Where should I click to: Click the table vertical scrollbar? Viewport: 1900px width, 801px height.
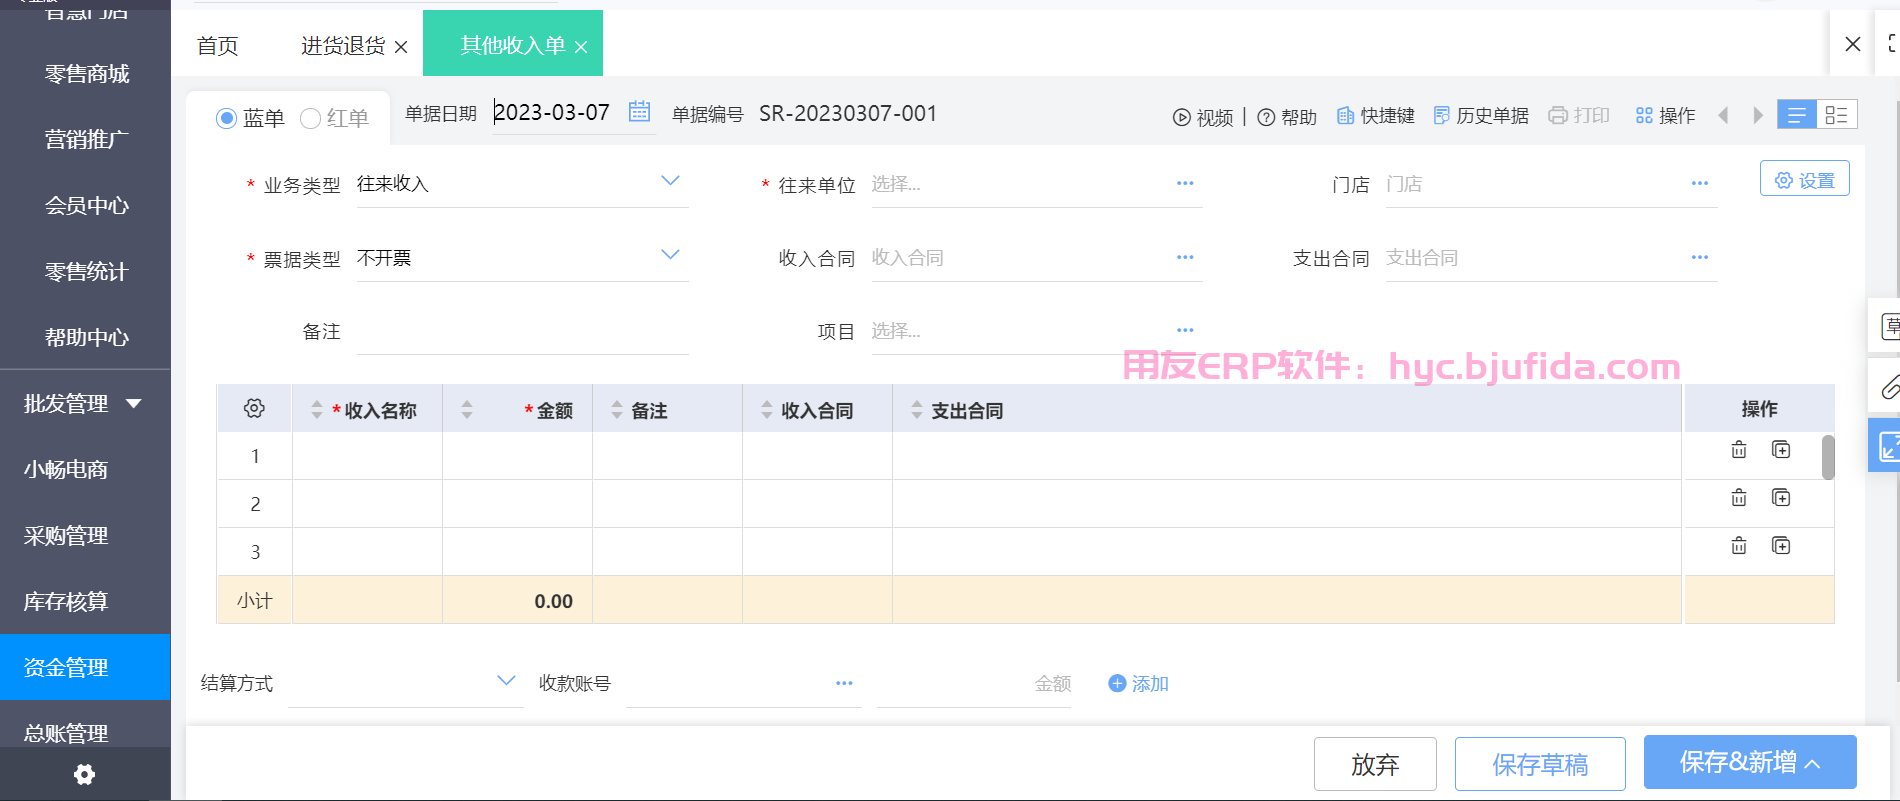[x=1828, y=457]
